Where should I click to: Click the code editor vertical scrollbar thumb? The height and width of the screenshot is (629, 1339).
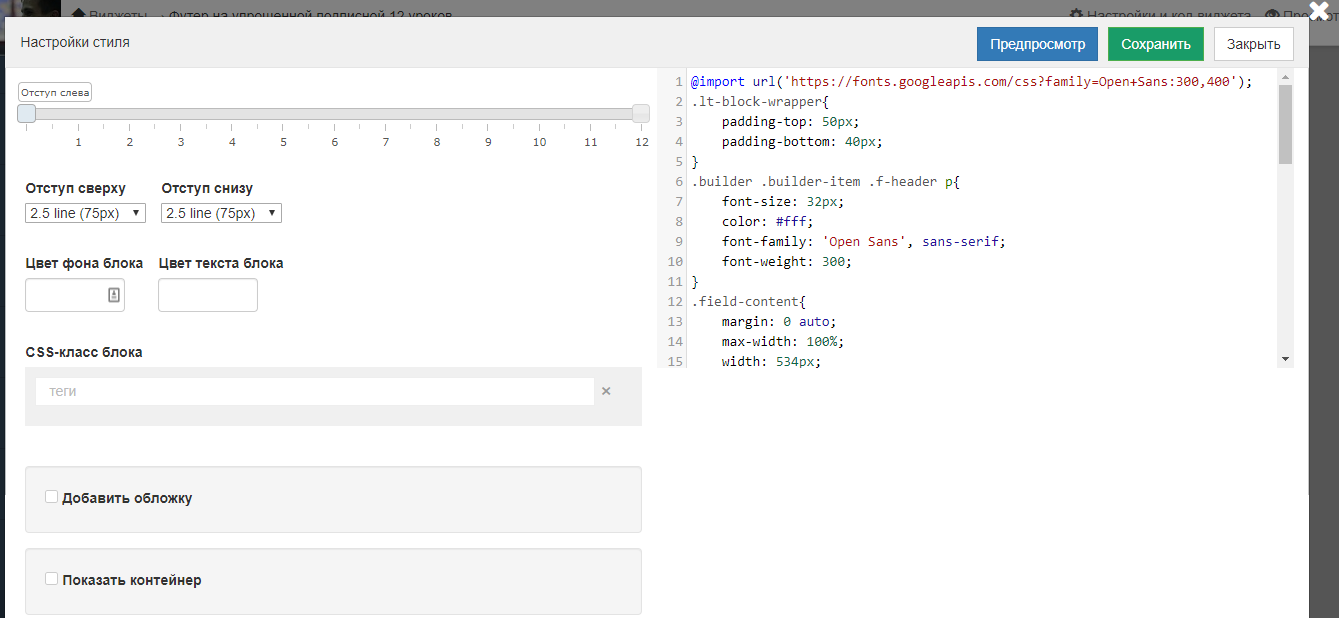point(1285,124)
